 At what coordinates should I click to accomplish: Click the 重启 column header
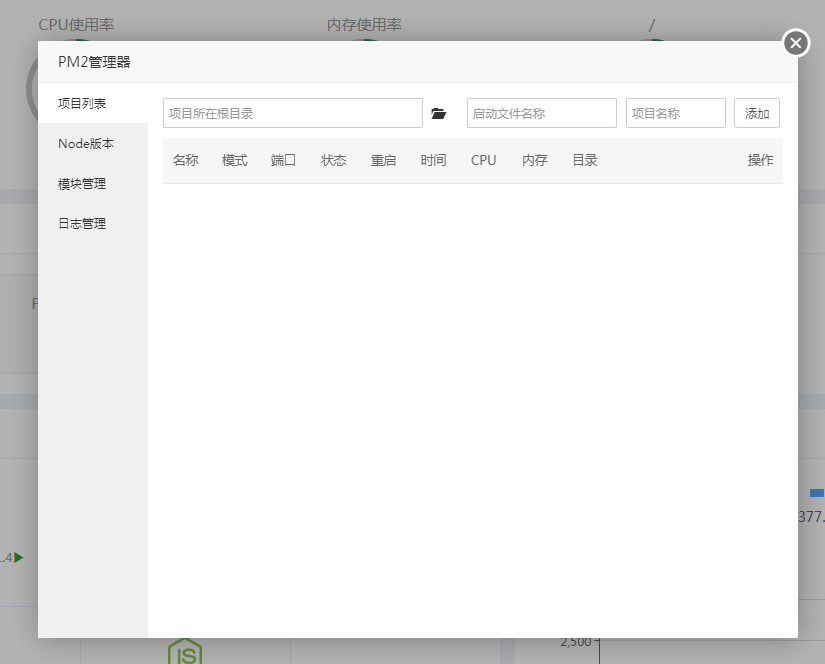click(383, 160)
